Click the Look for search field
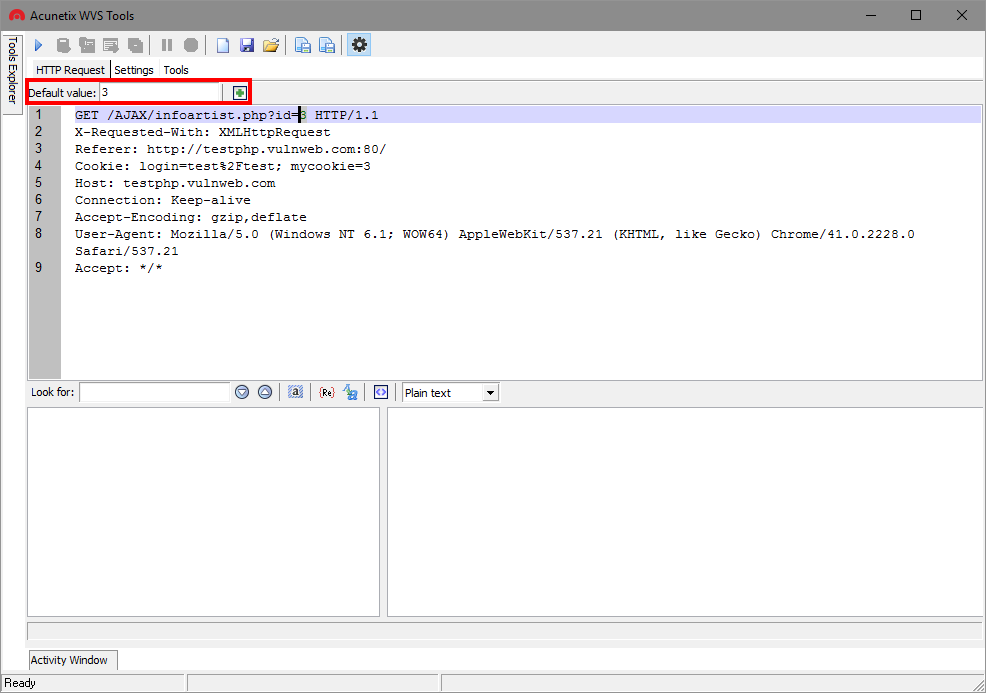Viewport: 986px width, 693px height. tap(155, 392)
